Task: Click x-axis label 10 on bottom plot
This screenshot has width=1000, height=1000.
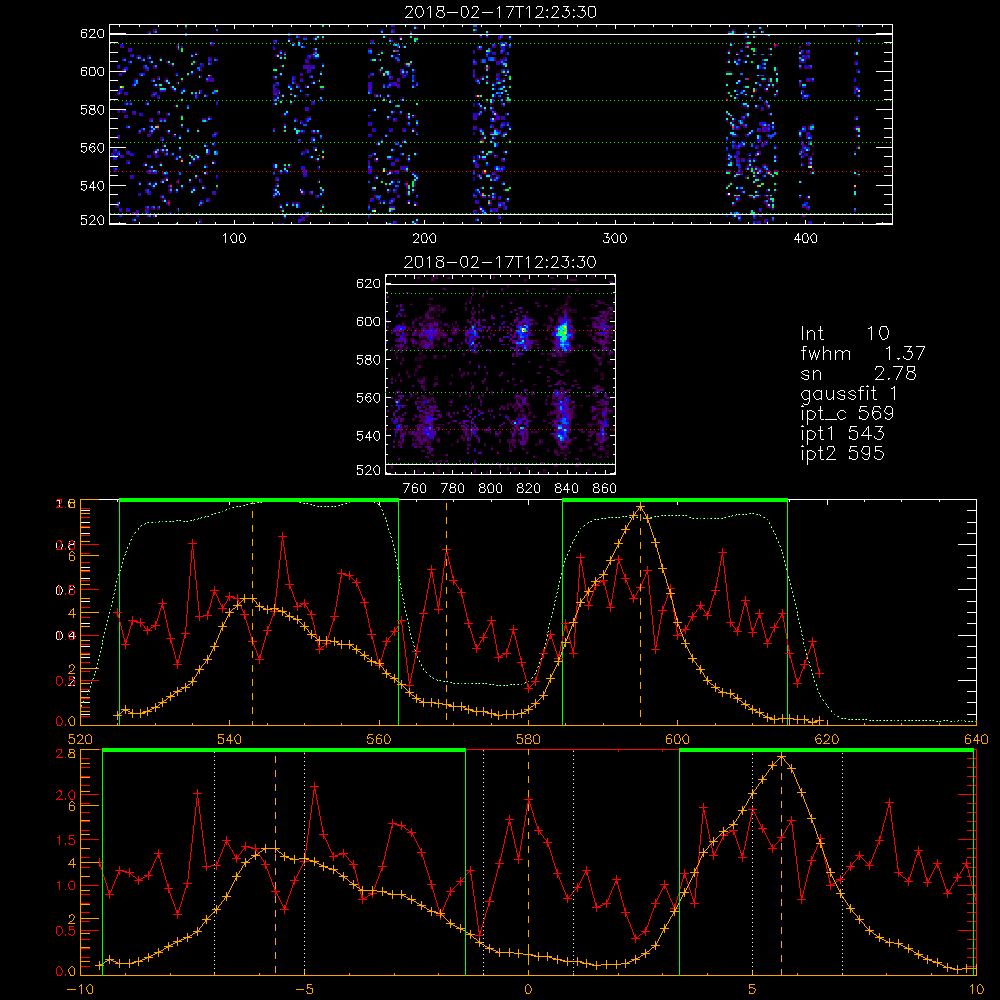Action: [x=976, y=990]
